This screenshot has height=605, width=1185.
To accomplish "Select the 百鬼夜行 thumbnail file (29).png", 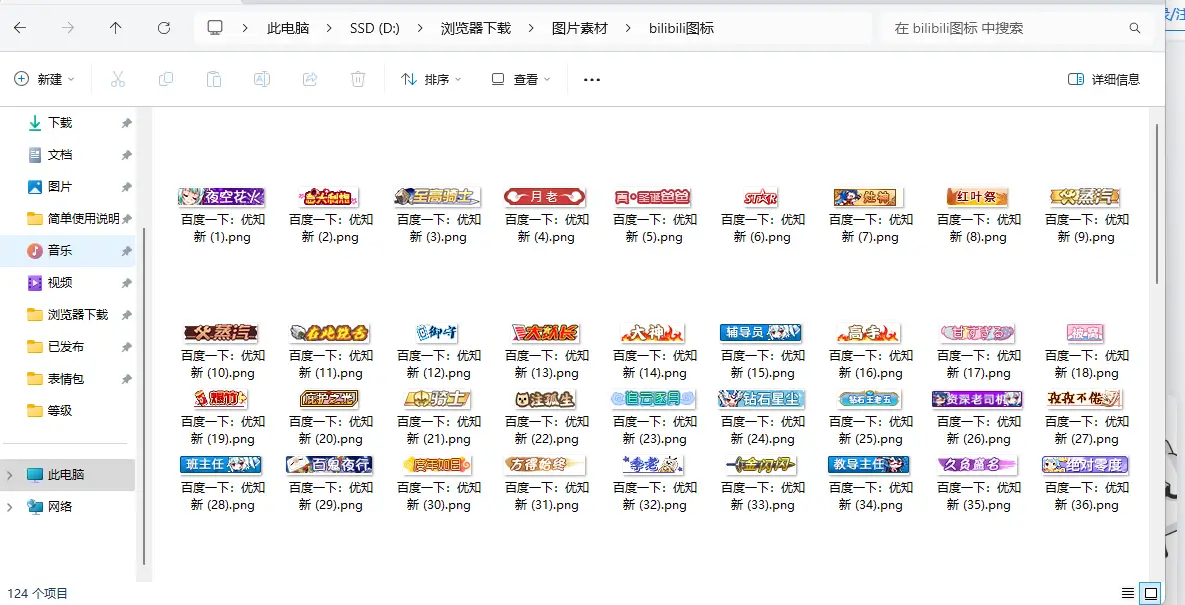I will [330, 465].
